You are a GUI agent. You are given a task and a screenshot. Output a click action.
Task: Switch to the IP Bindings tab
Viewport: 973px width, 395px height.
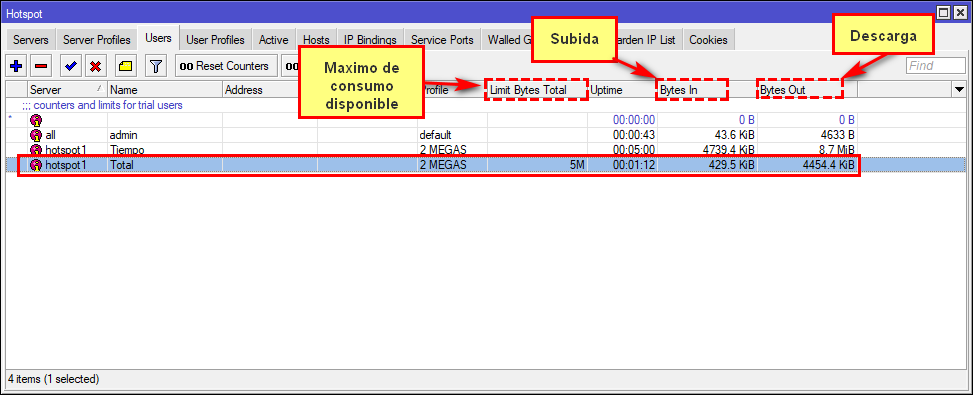click(370, 40)
